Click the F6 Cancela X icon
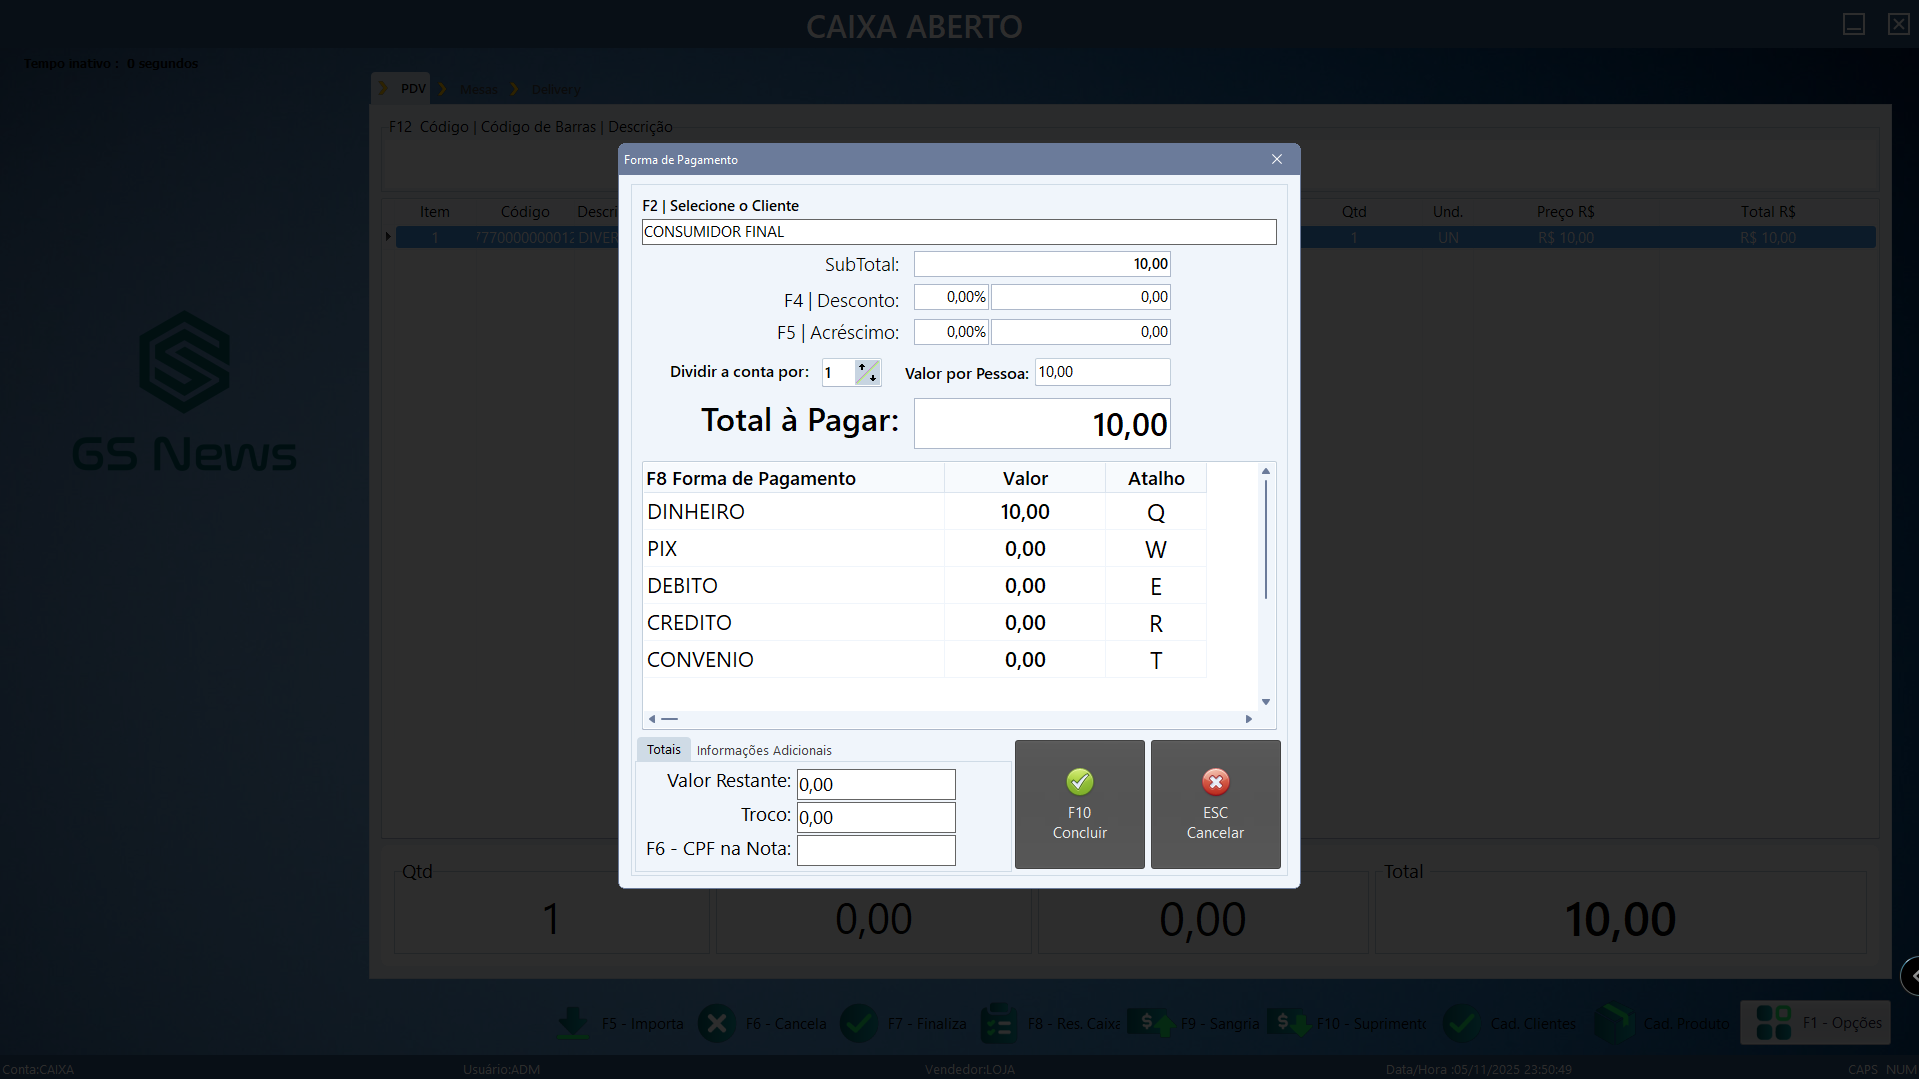Viewport: 1919px width, 1079px height. click(716, 1023)
